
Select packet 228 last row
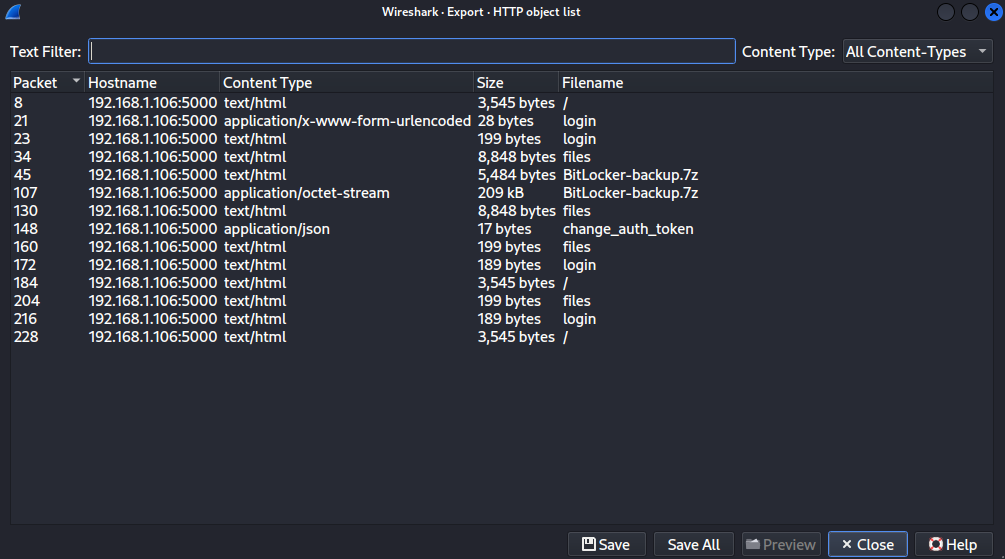(502, 337)
